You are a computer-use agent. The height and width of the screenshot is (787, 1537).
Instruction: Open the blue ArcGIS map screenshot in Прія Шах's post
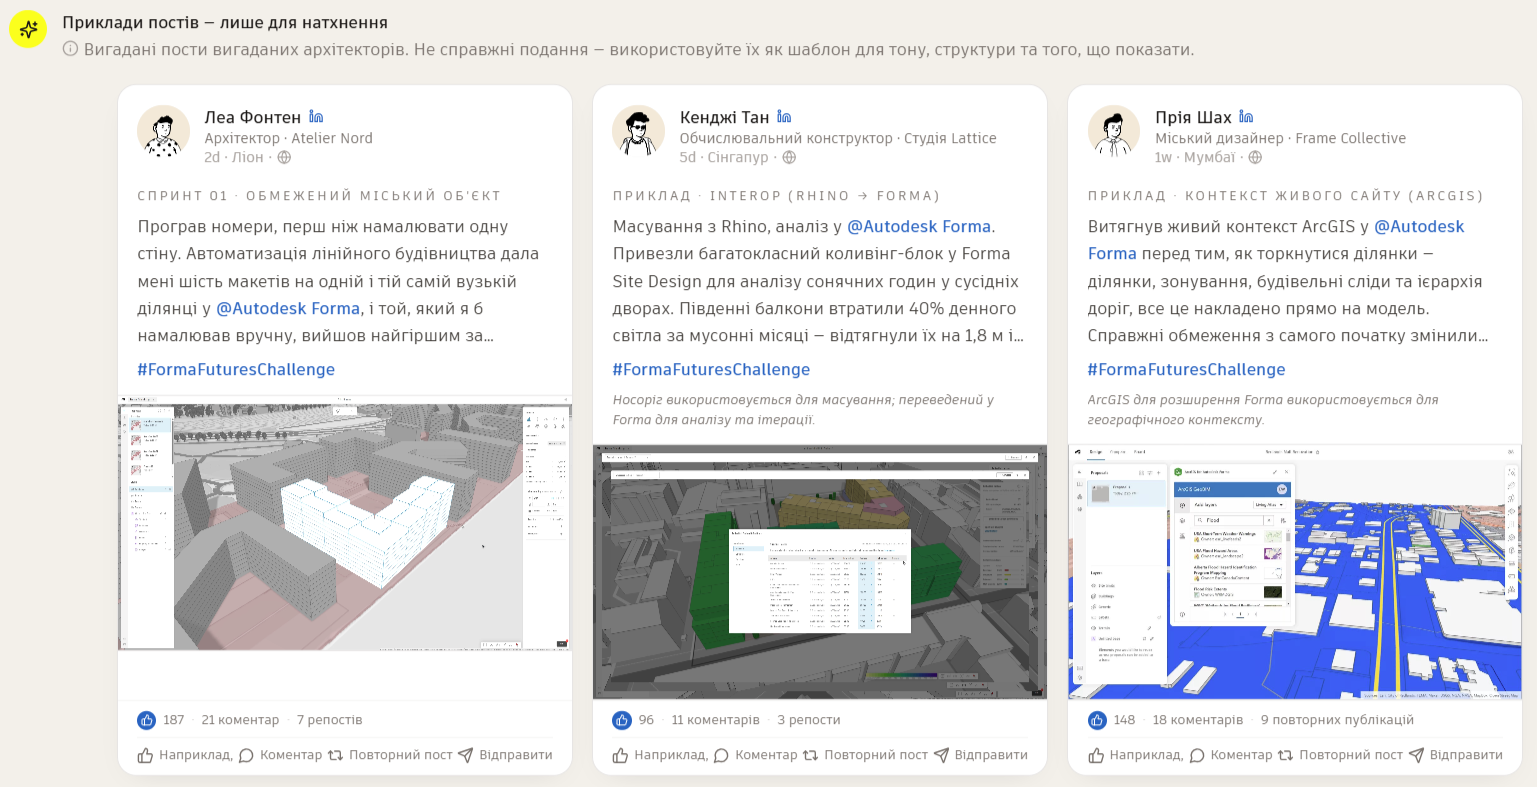(x=1295, y=572)
